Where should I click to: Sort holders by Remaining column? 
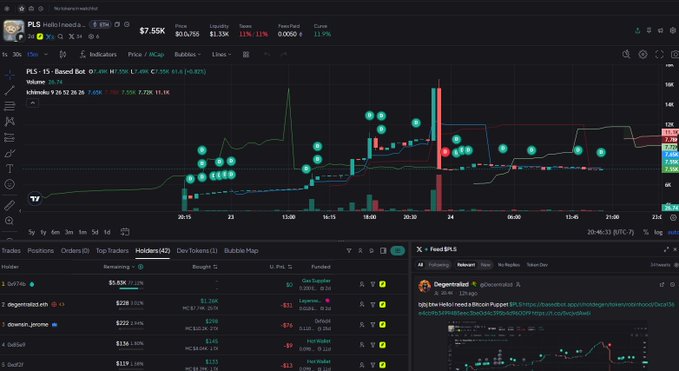(120, 267)
